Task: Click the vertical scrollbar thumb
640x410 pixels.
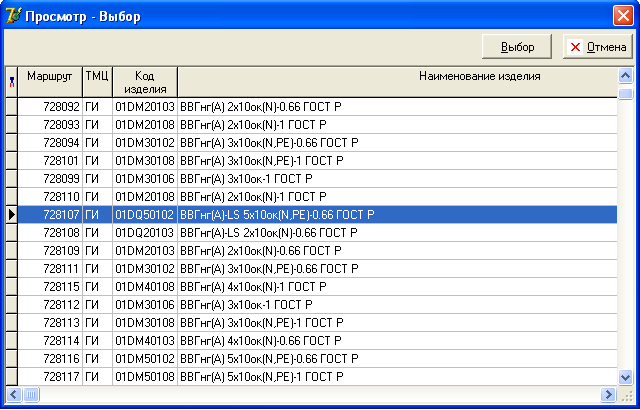Action: (x=625, y=93)
